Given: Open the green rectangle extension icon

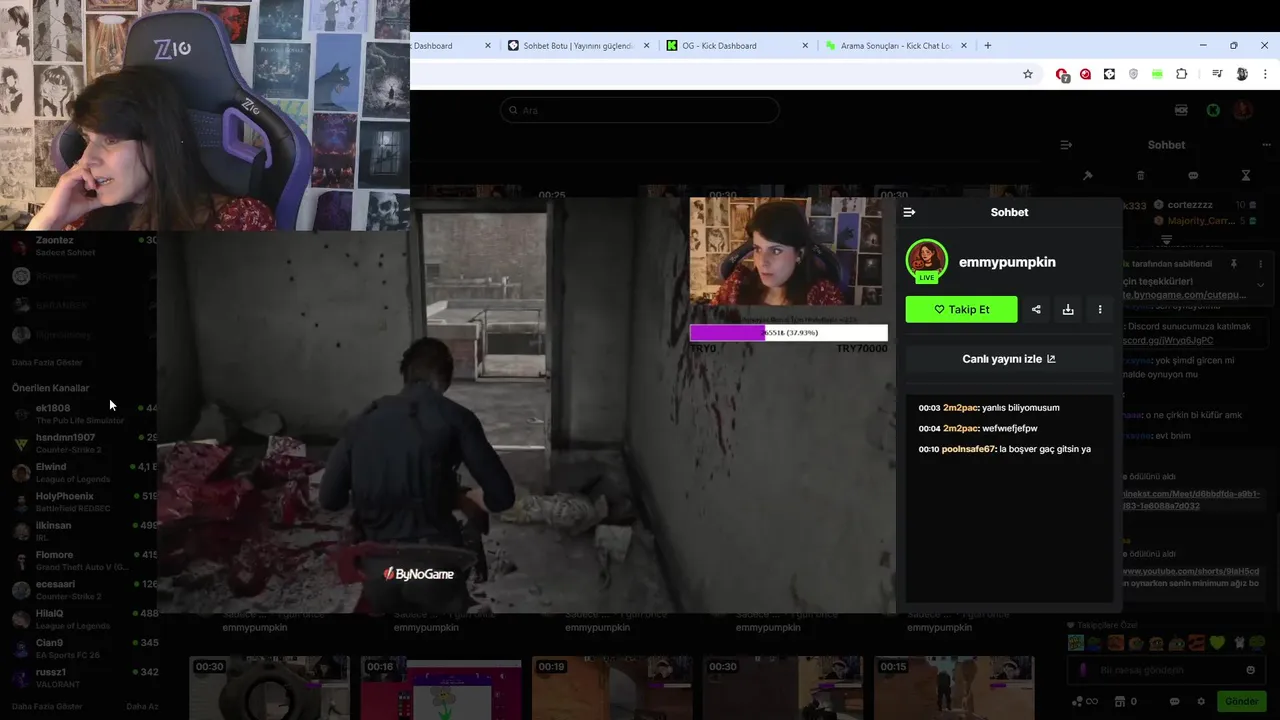Looking at the screenshot, I should pos(1157,74).
